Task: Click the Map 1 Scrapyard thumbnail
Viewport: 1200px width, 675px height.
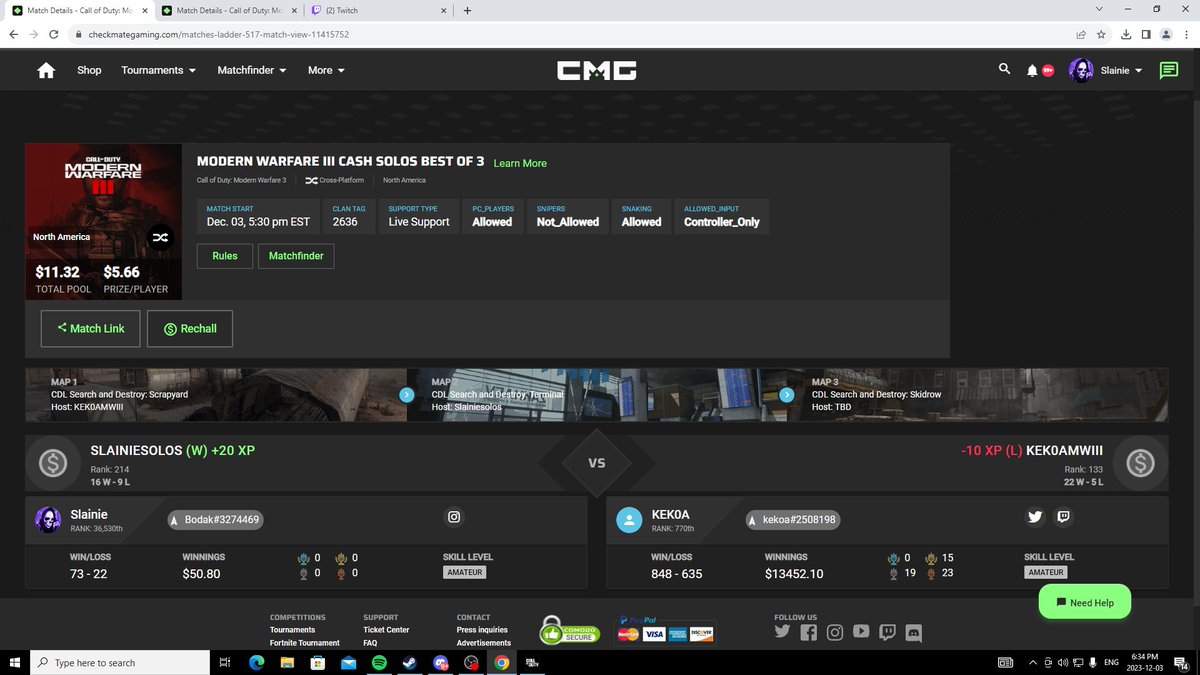Action: 216,395
